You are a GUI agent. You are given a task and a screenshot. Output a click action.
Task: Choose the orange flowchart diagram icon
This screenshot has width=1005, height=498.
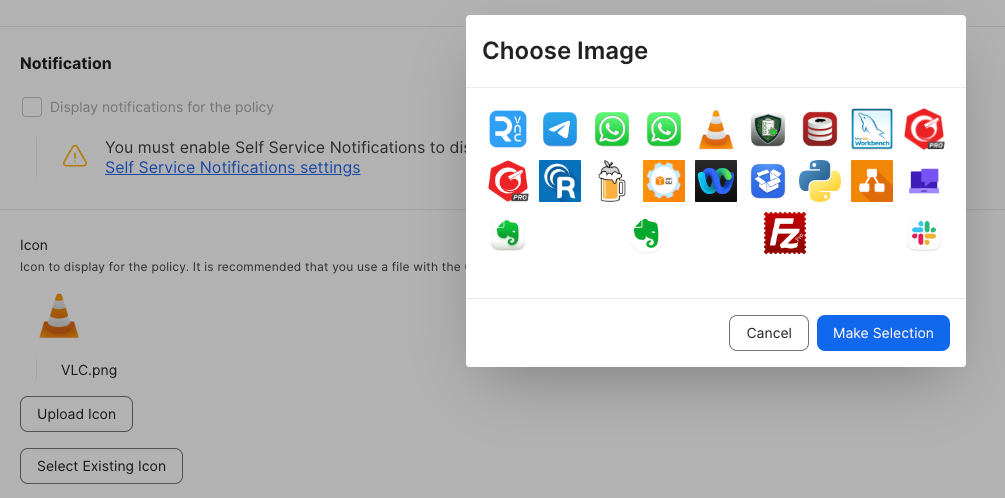872,181
